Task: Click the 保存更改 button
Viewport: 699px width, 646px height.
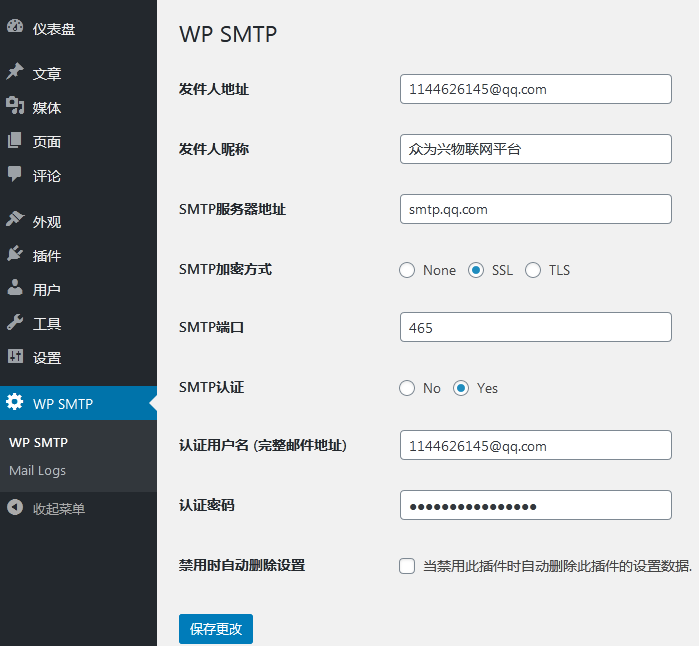Action: (x=216, y=629)
